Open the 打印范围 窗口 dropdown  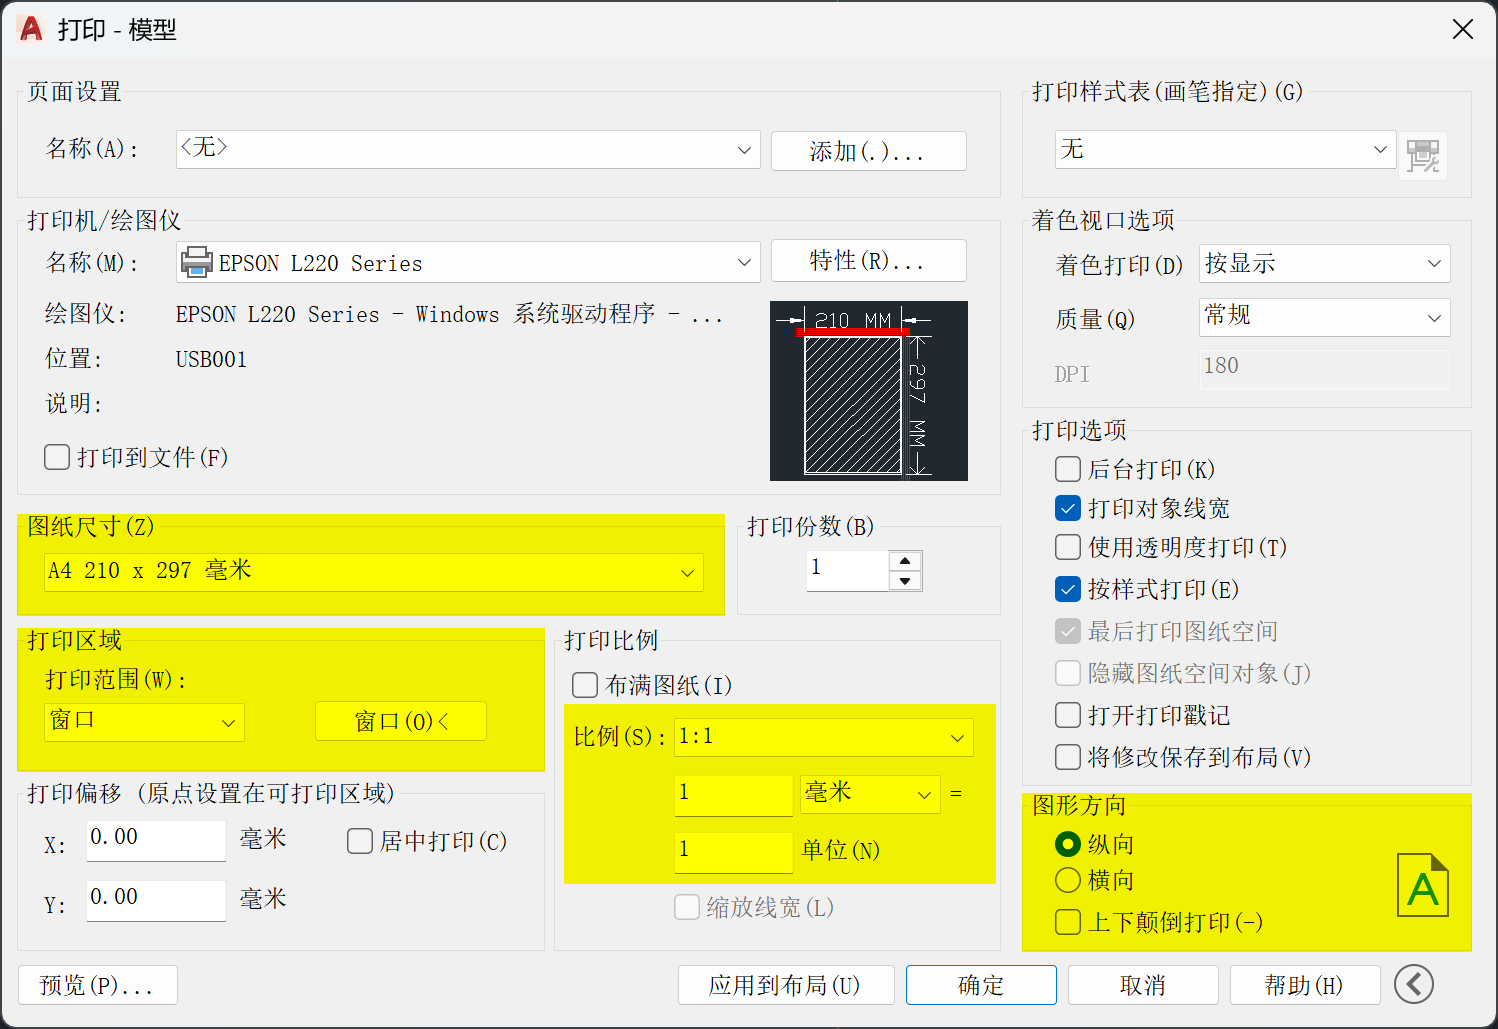(x=144, y=721)
